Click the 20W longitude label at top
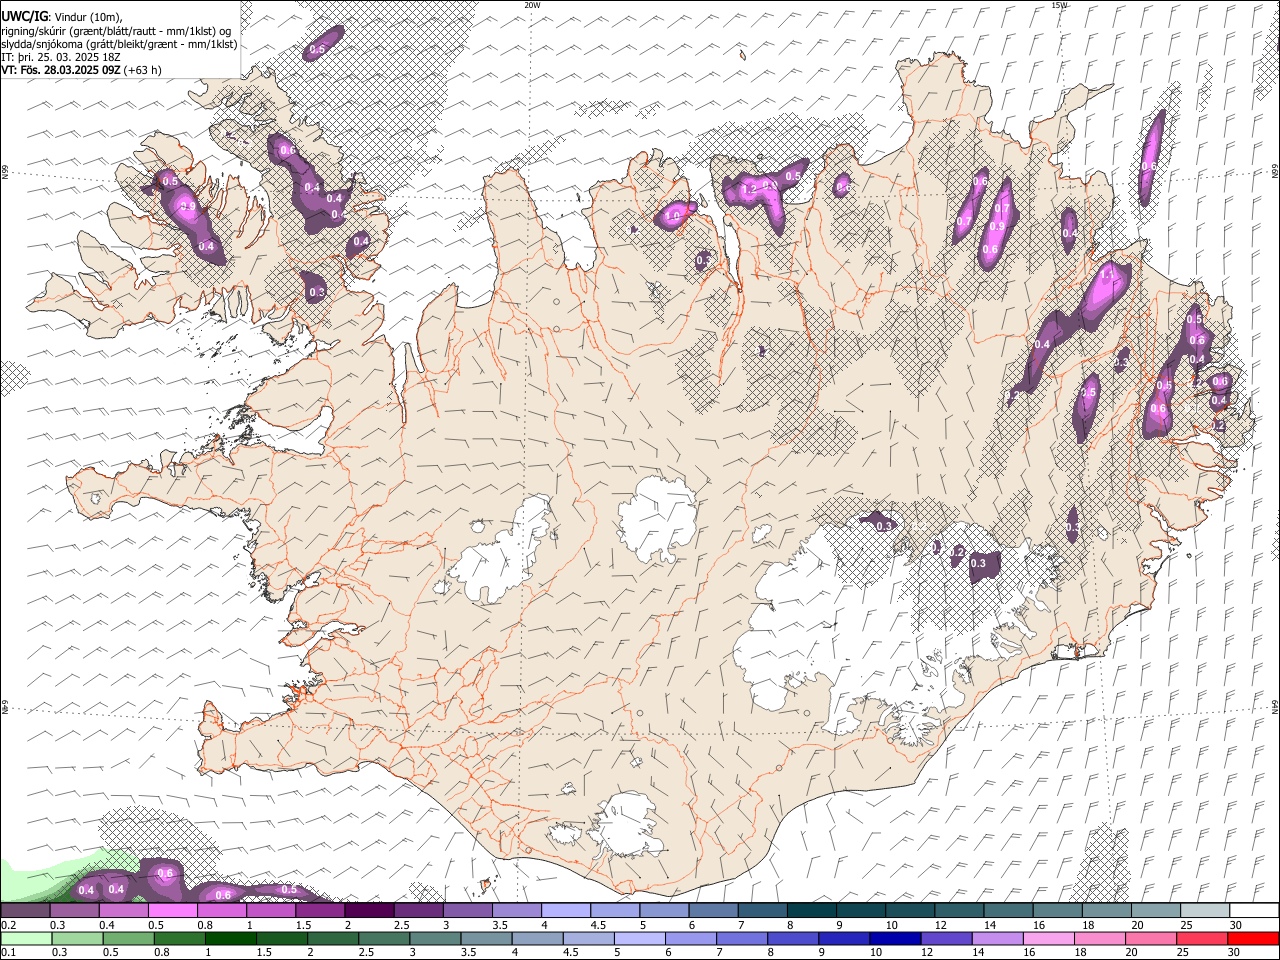 click(x=532, y=5)
